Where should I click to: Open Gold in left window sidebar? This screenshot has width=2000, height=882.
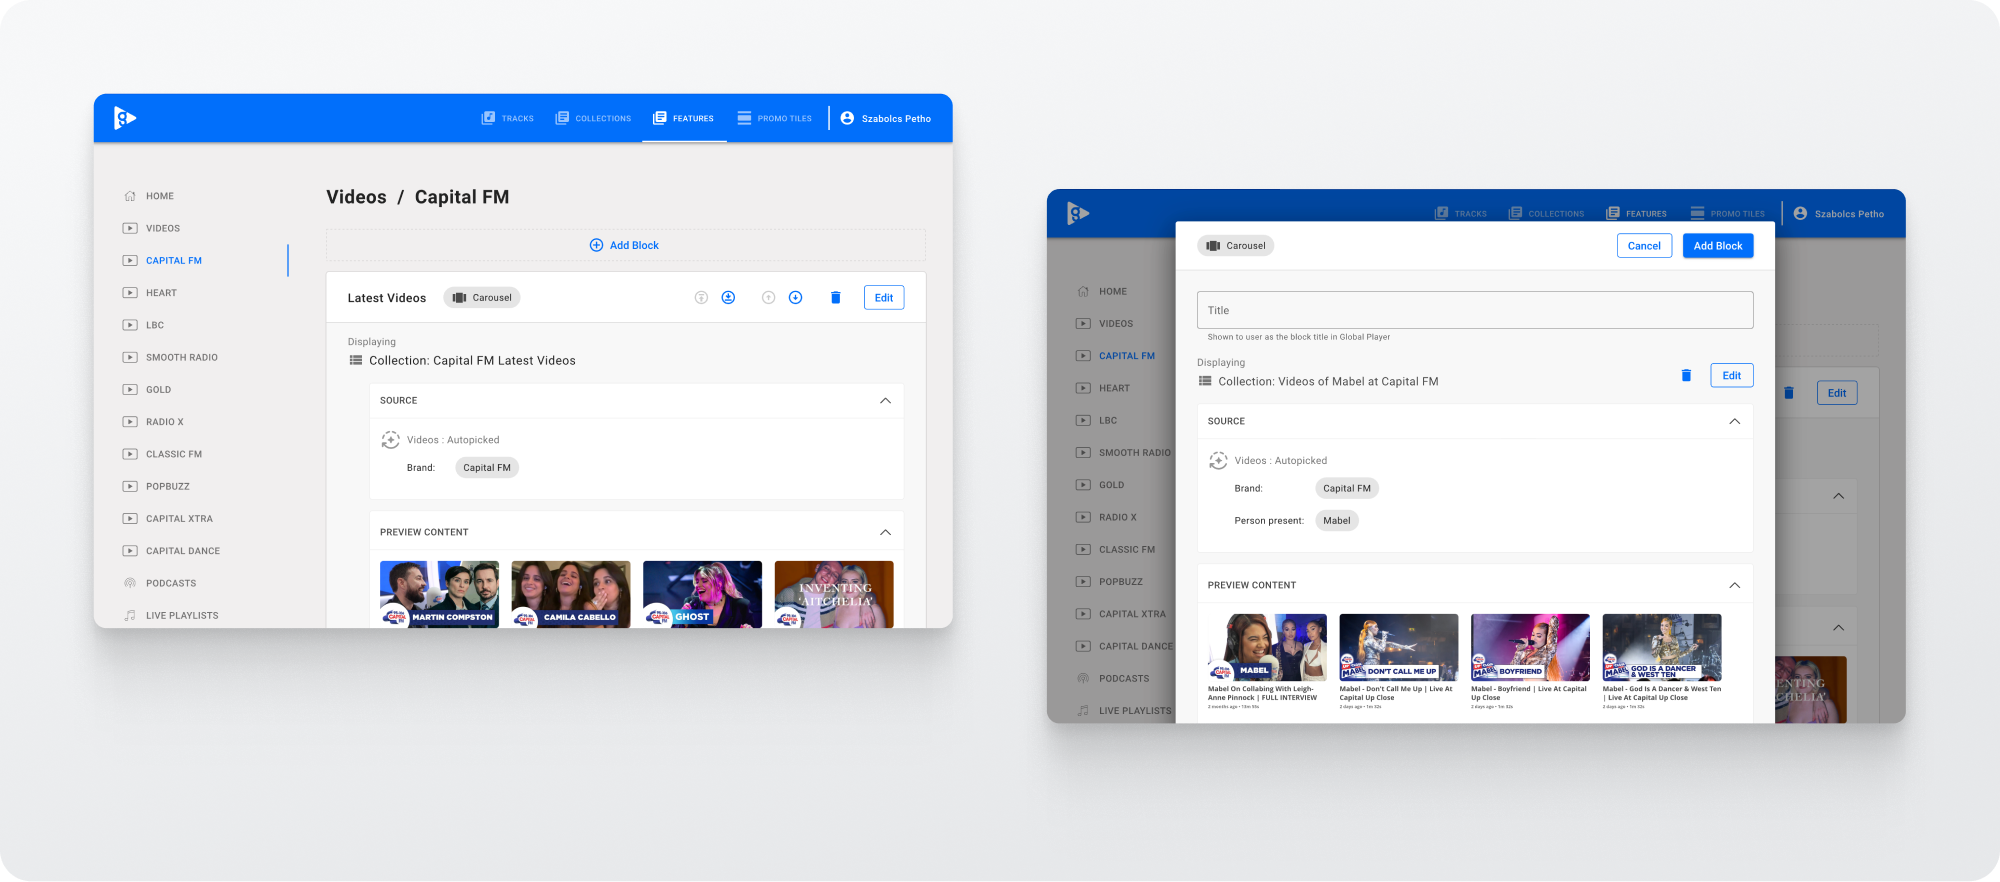click(x=147, y=389)
